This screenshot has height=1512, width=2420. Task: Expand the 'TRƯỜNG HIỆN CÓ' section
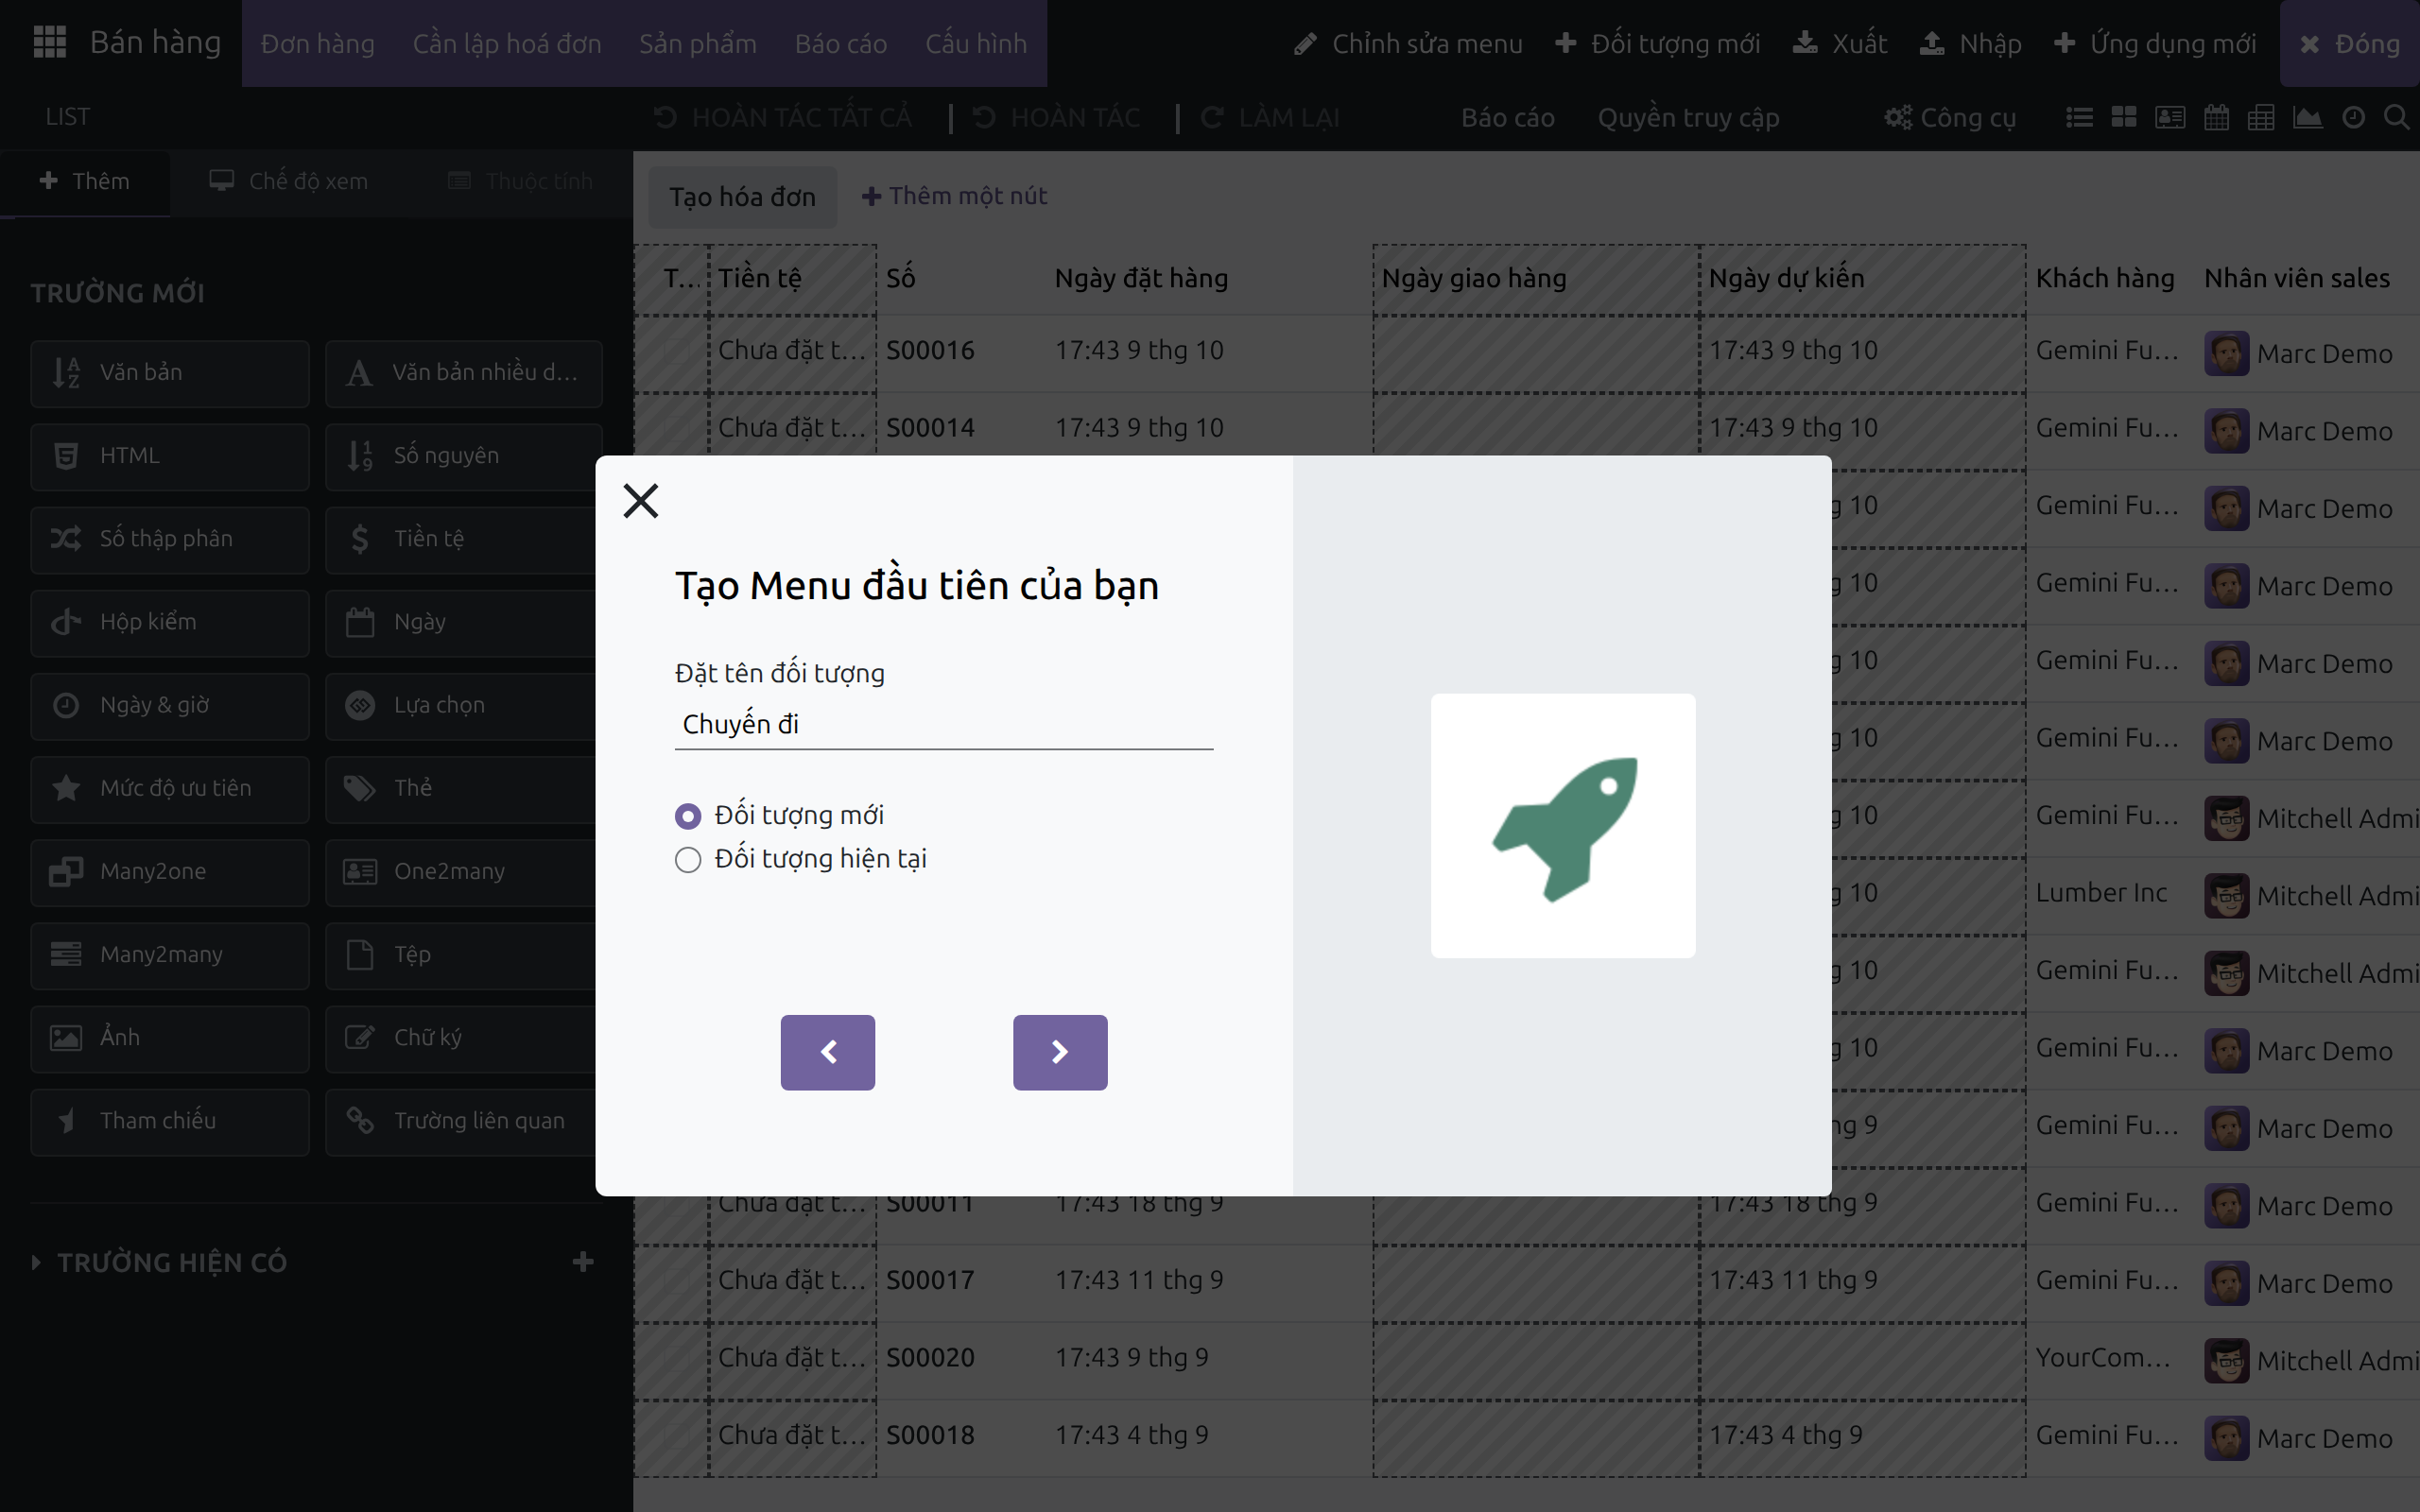160,1262
